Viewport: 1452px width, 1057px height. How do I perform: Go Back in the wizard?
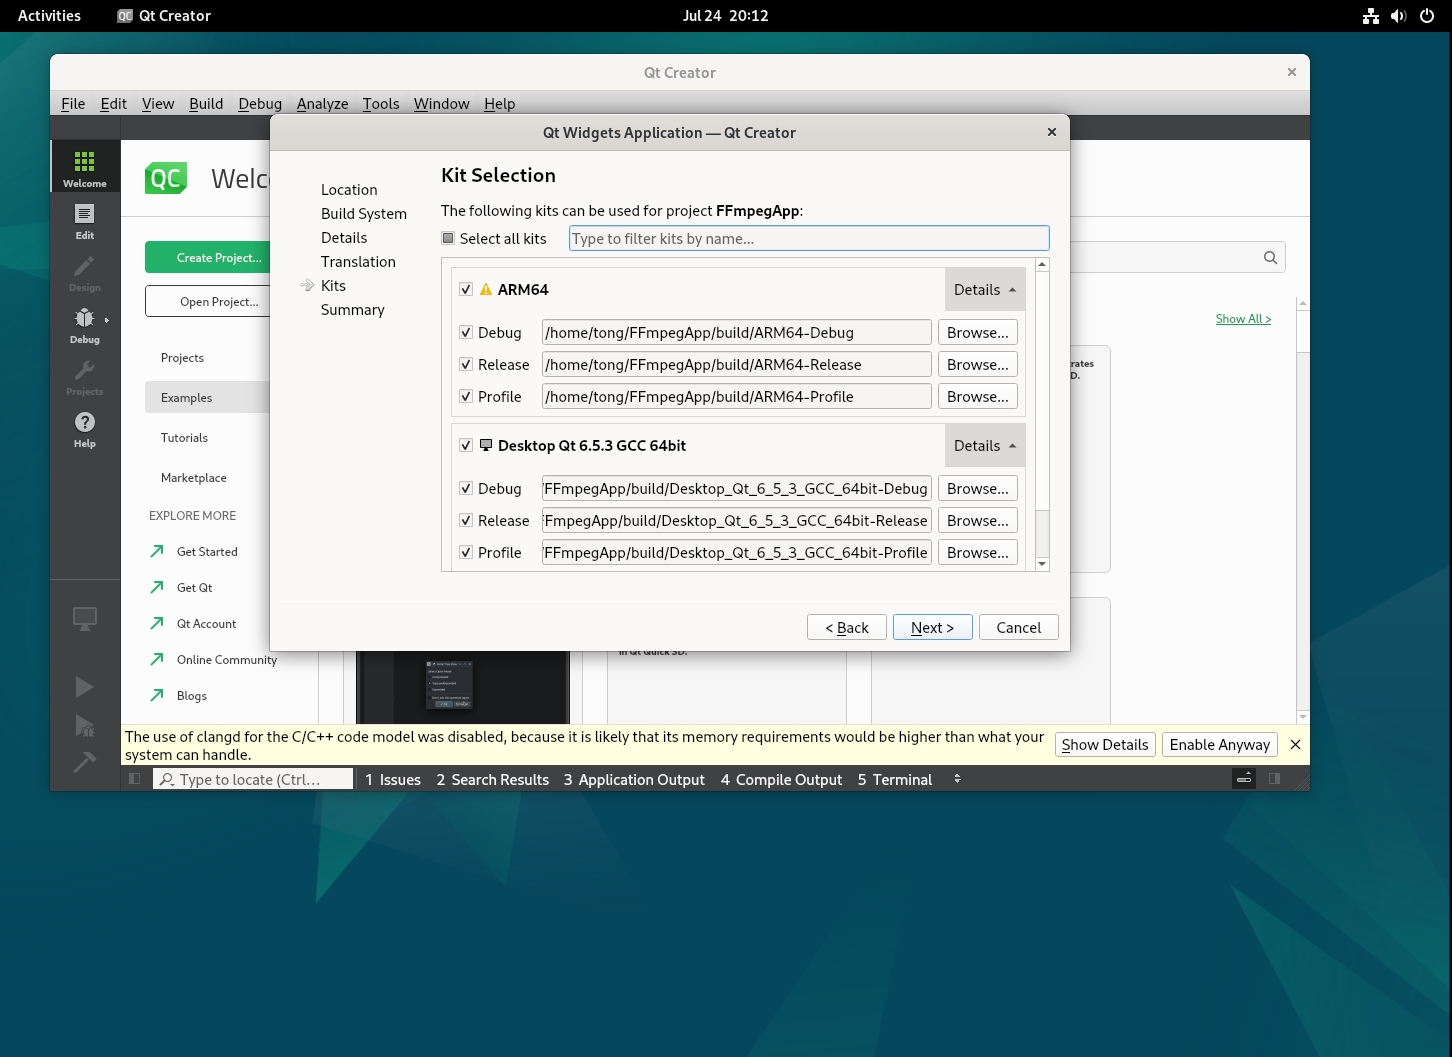(x=847, y=627)
